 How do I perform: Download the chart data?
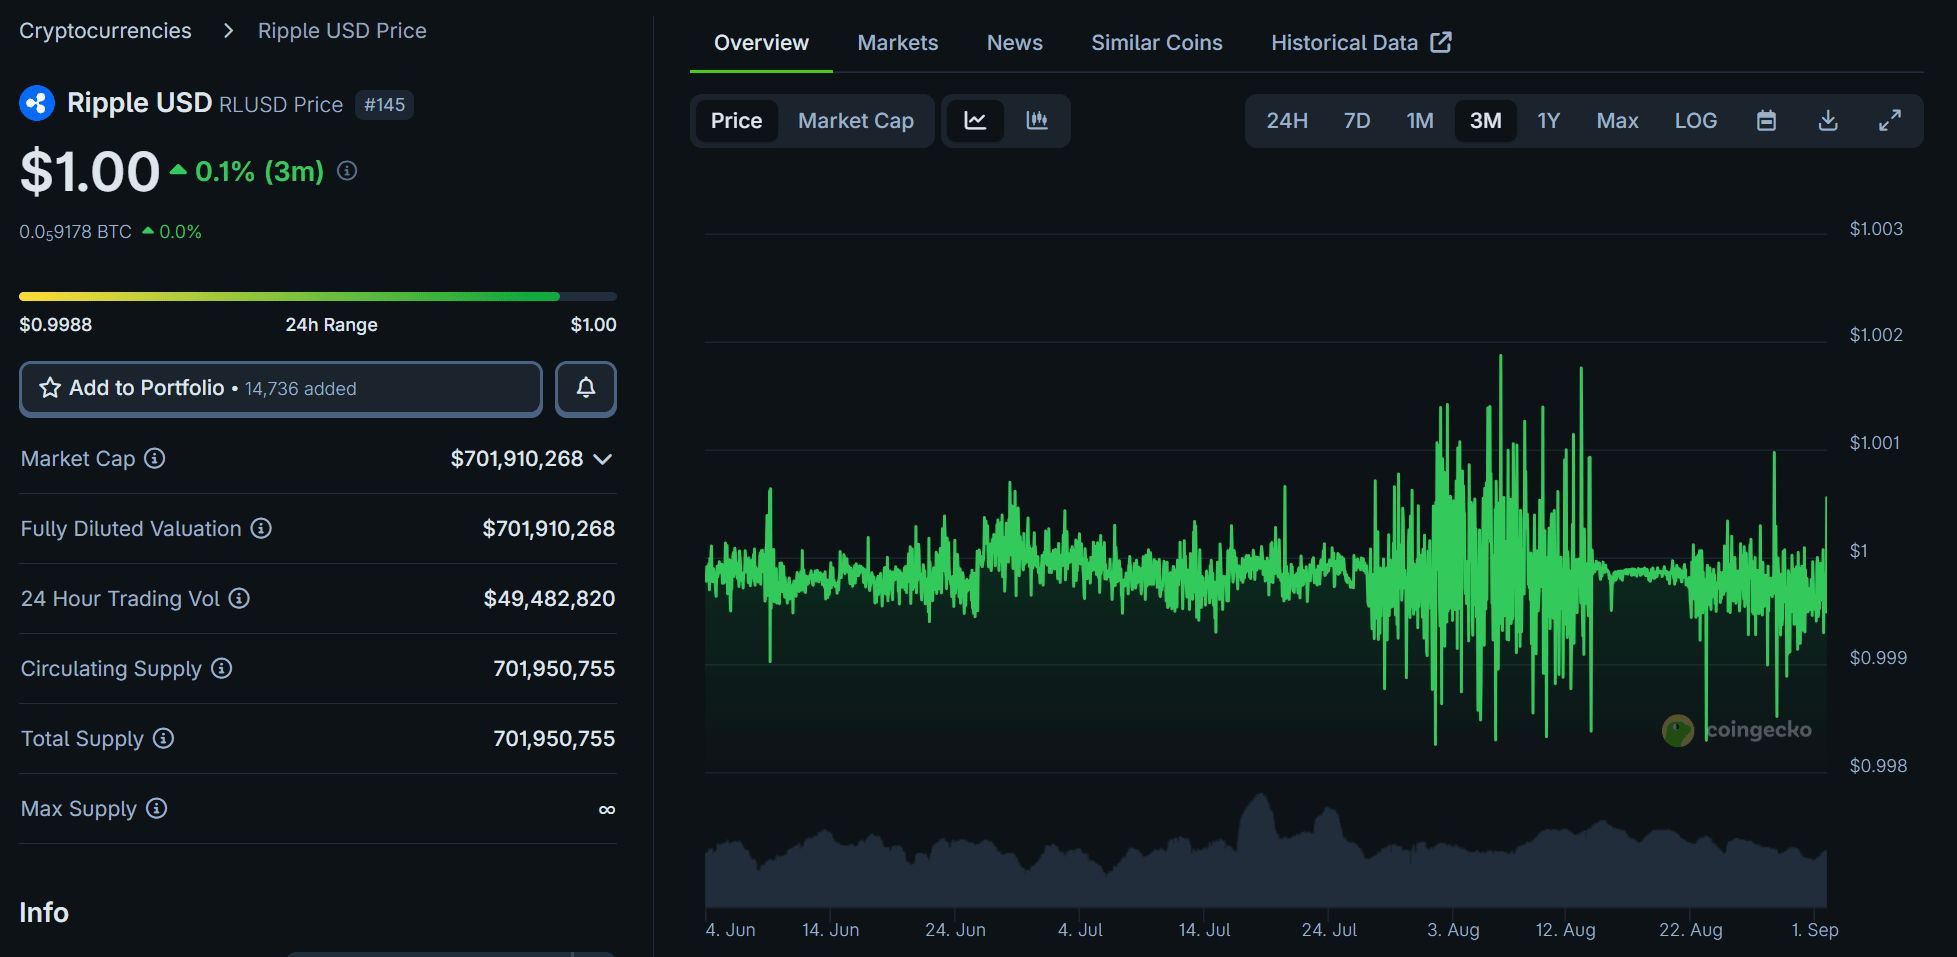point(1828,121)
